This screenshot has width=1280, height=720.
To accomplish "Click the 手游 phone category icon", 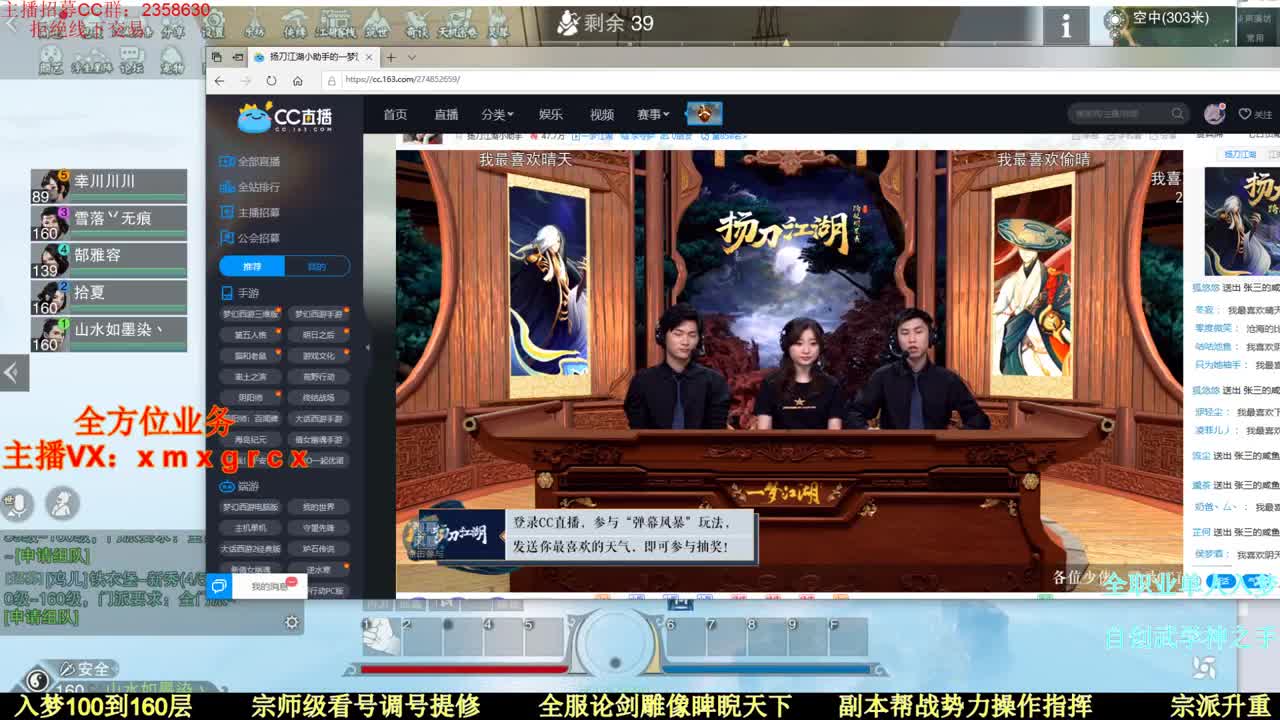I will pos(227,293).
